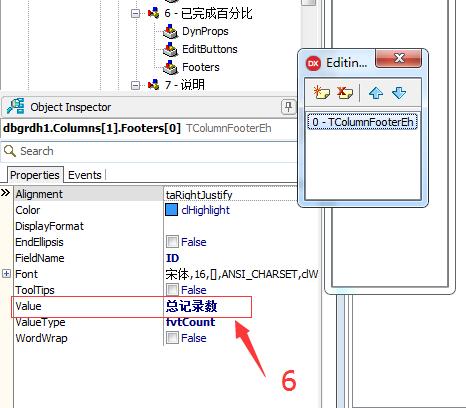Image resolution: width=466 pixels, height=408 pixels.
Task: Switch to the Events tab
Action: point(85,175)
